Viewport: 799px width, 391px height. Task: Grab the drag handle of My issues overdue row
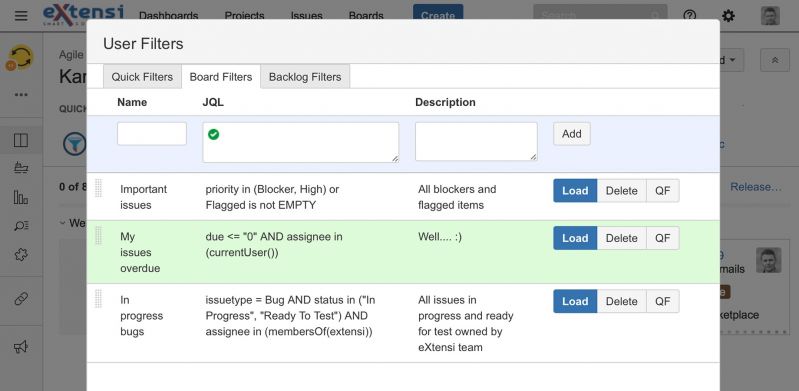click(x=98, y=236)
